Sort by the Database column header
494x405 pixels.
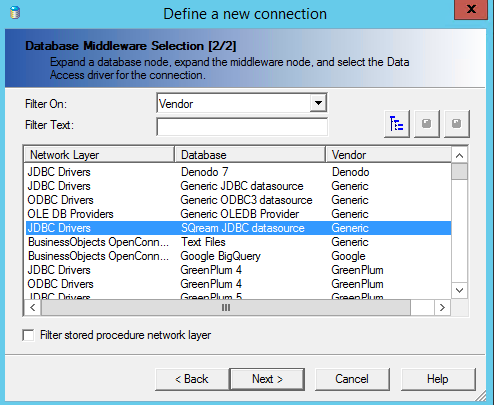250,155
